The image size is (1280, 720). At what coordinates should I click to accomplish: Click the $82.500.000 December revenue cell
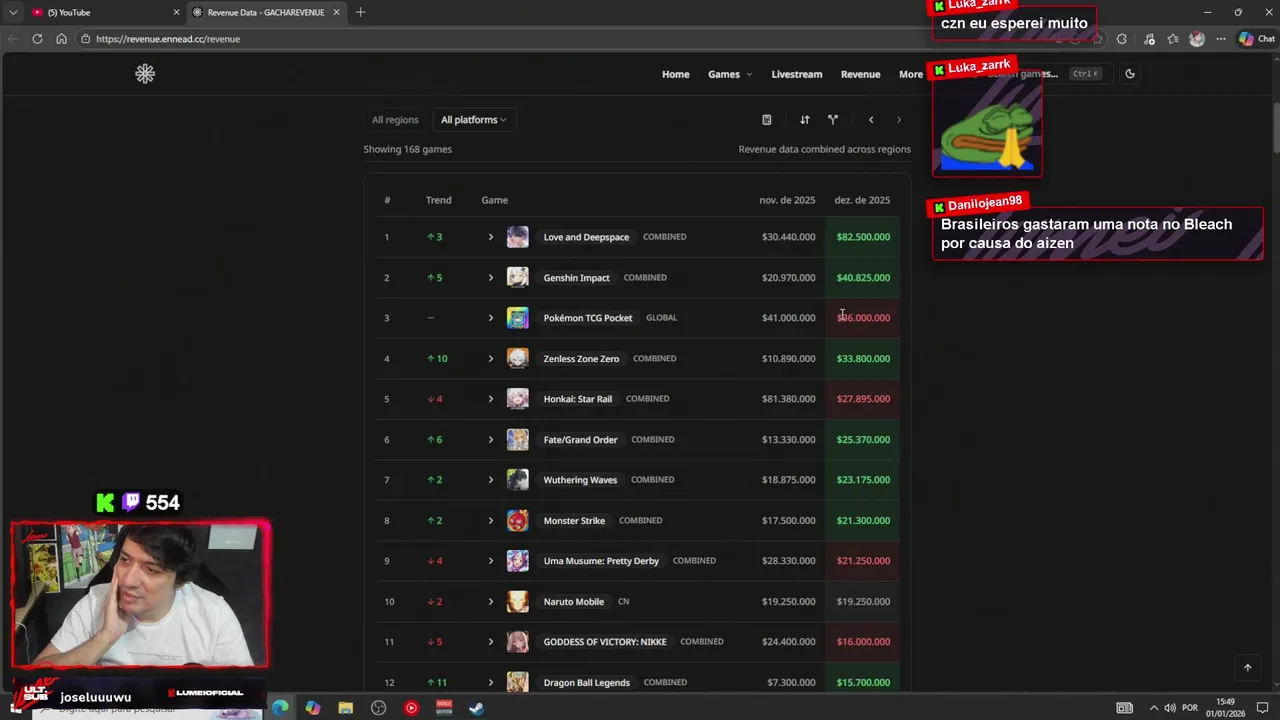click(863, 237)
